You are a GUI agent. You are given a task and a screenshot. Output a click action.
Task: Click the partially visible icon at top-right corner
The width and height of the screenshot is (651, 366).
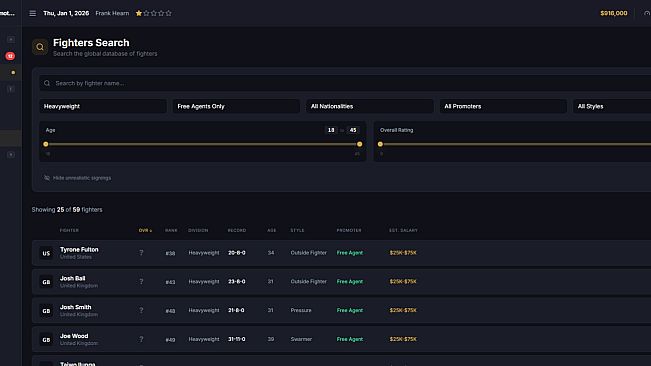click(647, 13)
